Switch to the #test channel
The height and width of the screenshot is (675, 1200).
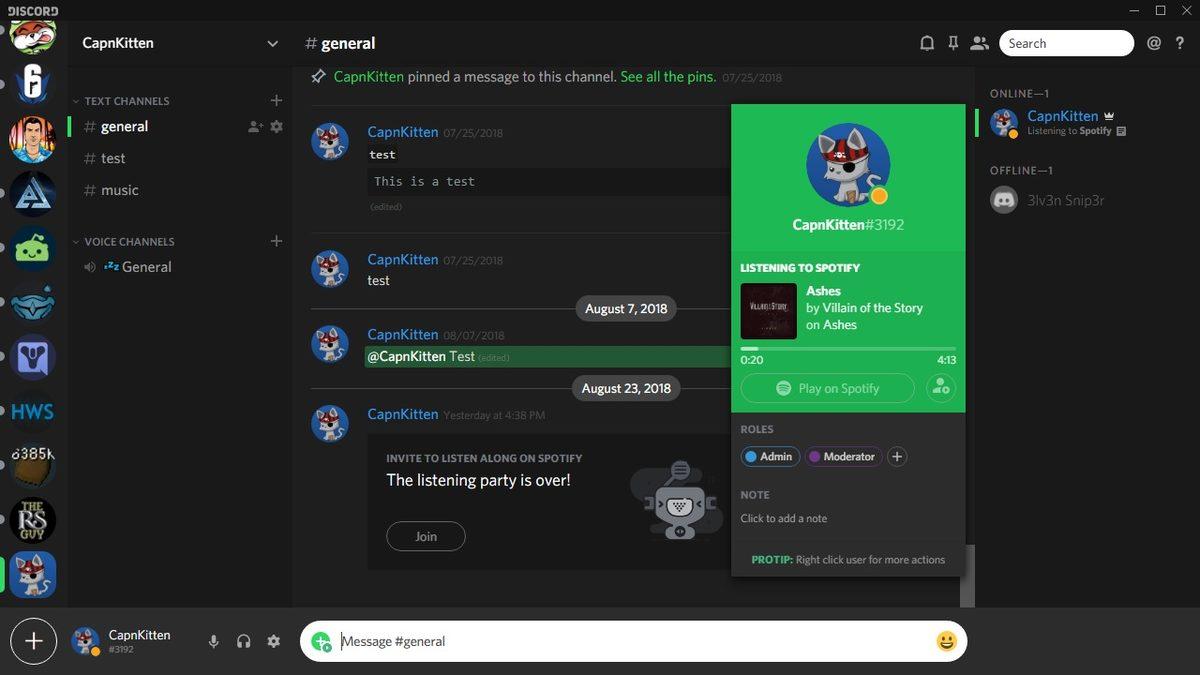tap(112, 158)
